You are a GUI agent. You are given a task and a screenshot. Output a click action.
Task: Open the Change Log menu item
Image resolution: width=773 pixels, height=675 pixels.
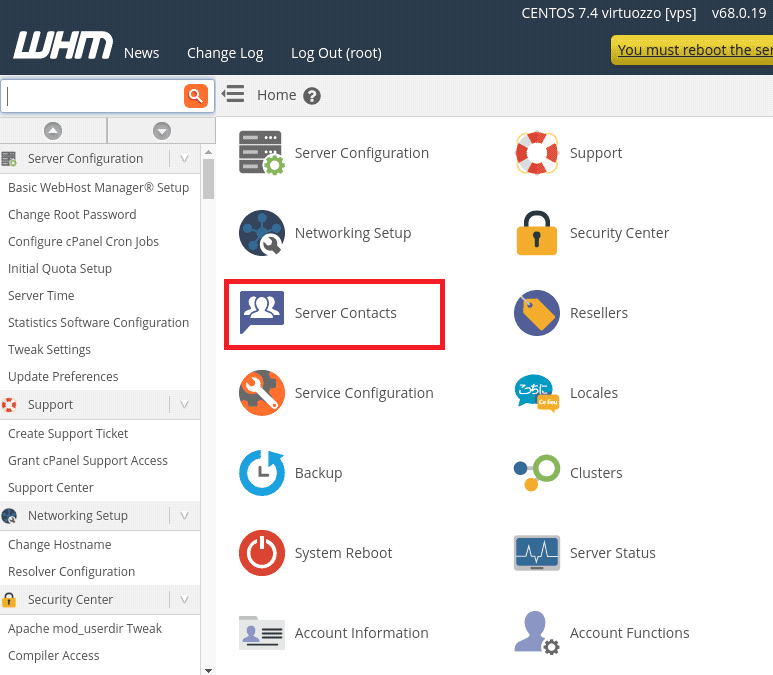tap(225, 53)
